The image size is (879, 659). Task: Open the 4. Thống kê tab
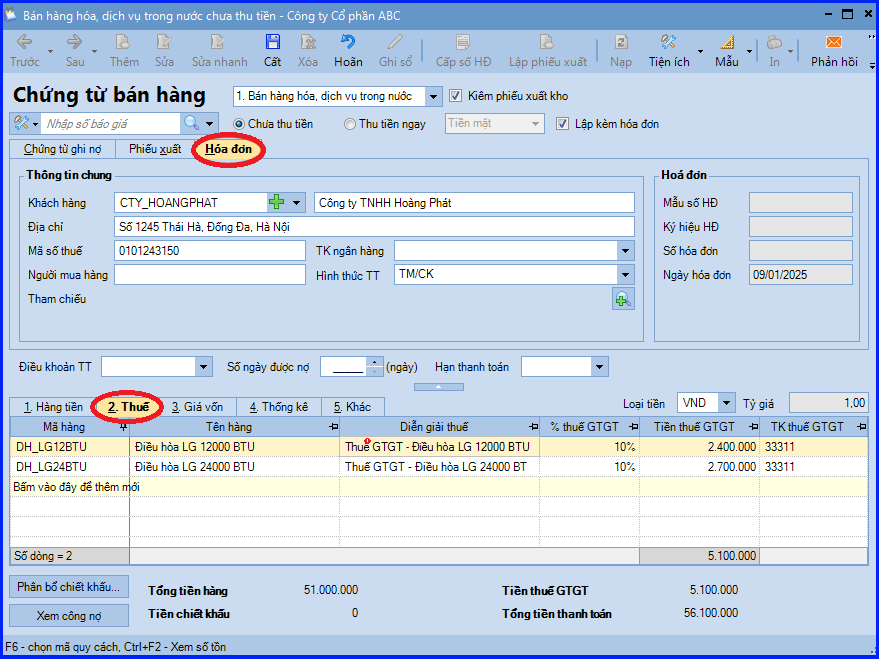click(x=279, y=407)
